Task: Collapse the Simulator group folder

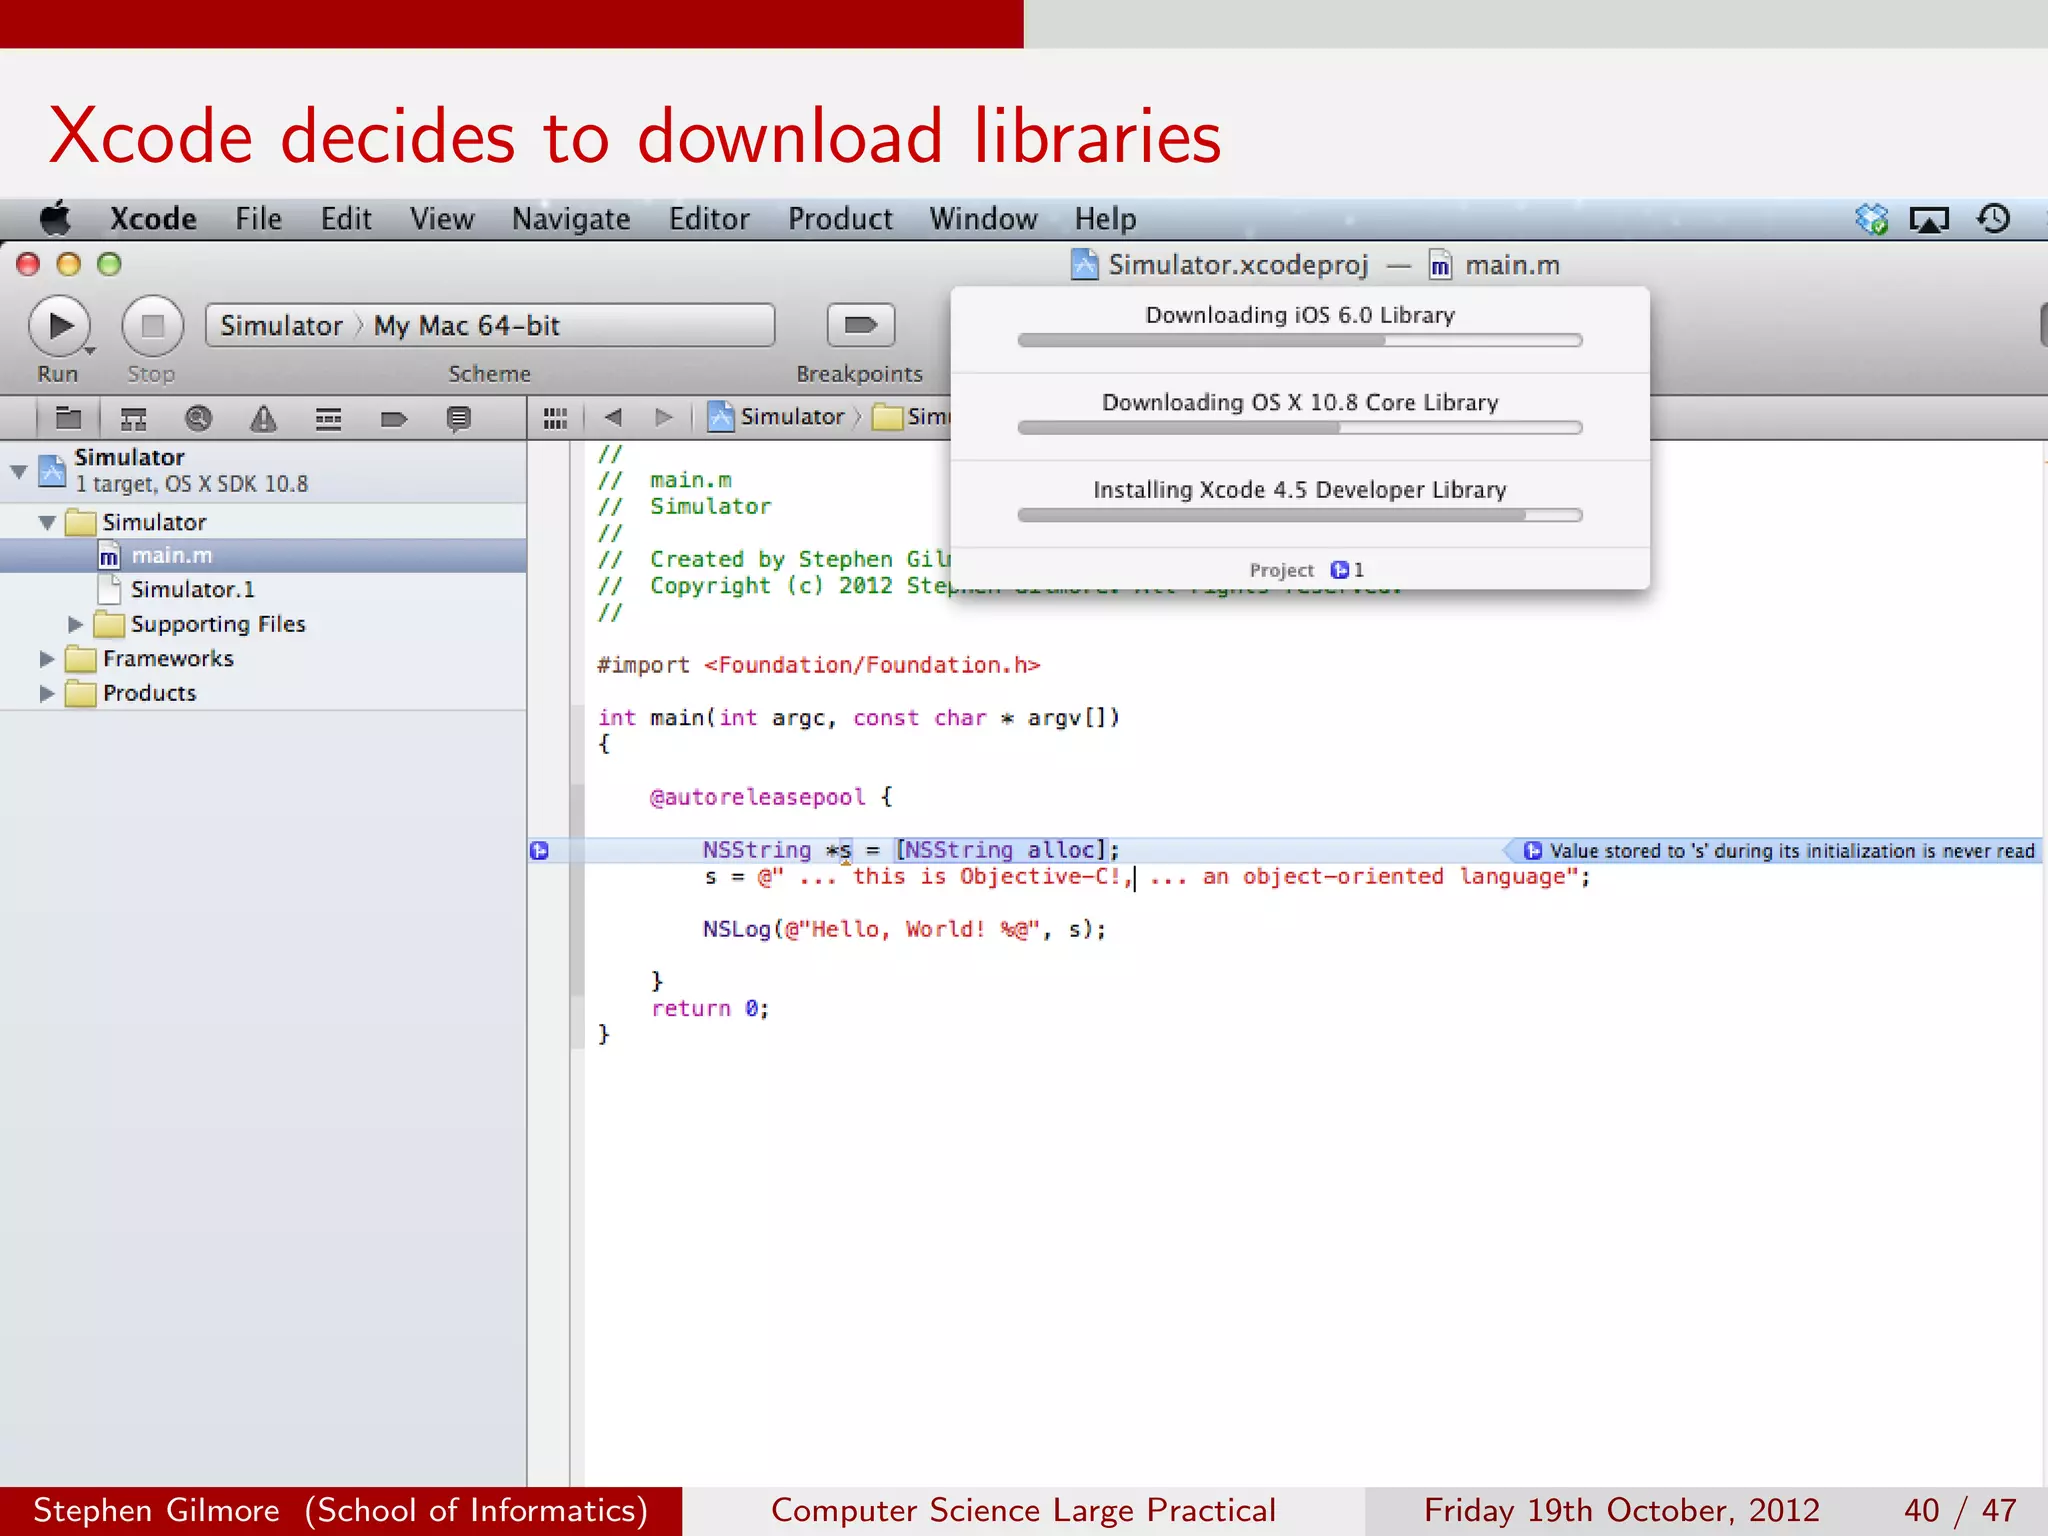Action: [x=47, y=522]
